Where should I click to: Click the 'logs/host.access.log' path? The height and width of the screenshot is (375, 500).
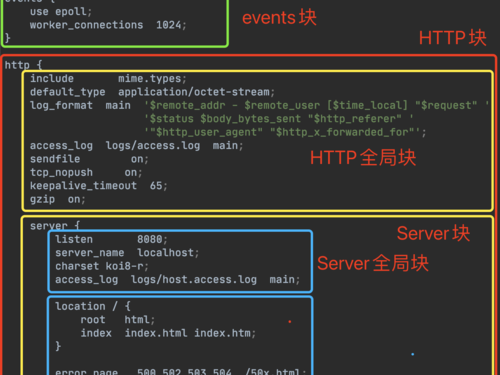point(194,279)
